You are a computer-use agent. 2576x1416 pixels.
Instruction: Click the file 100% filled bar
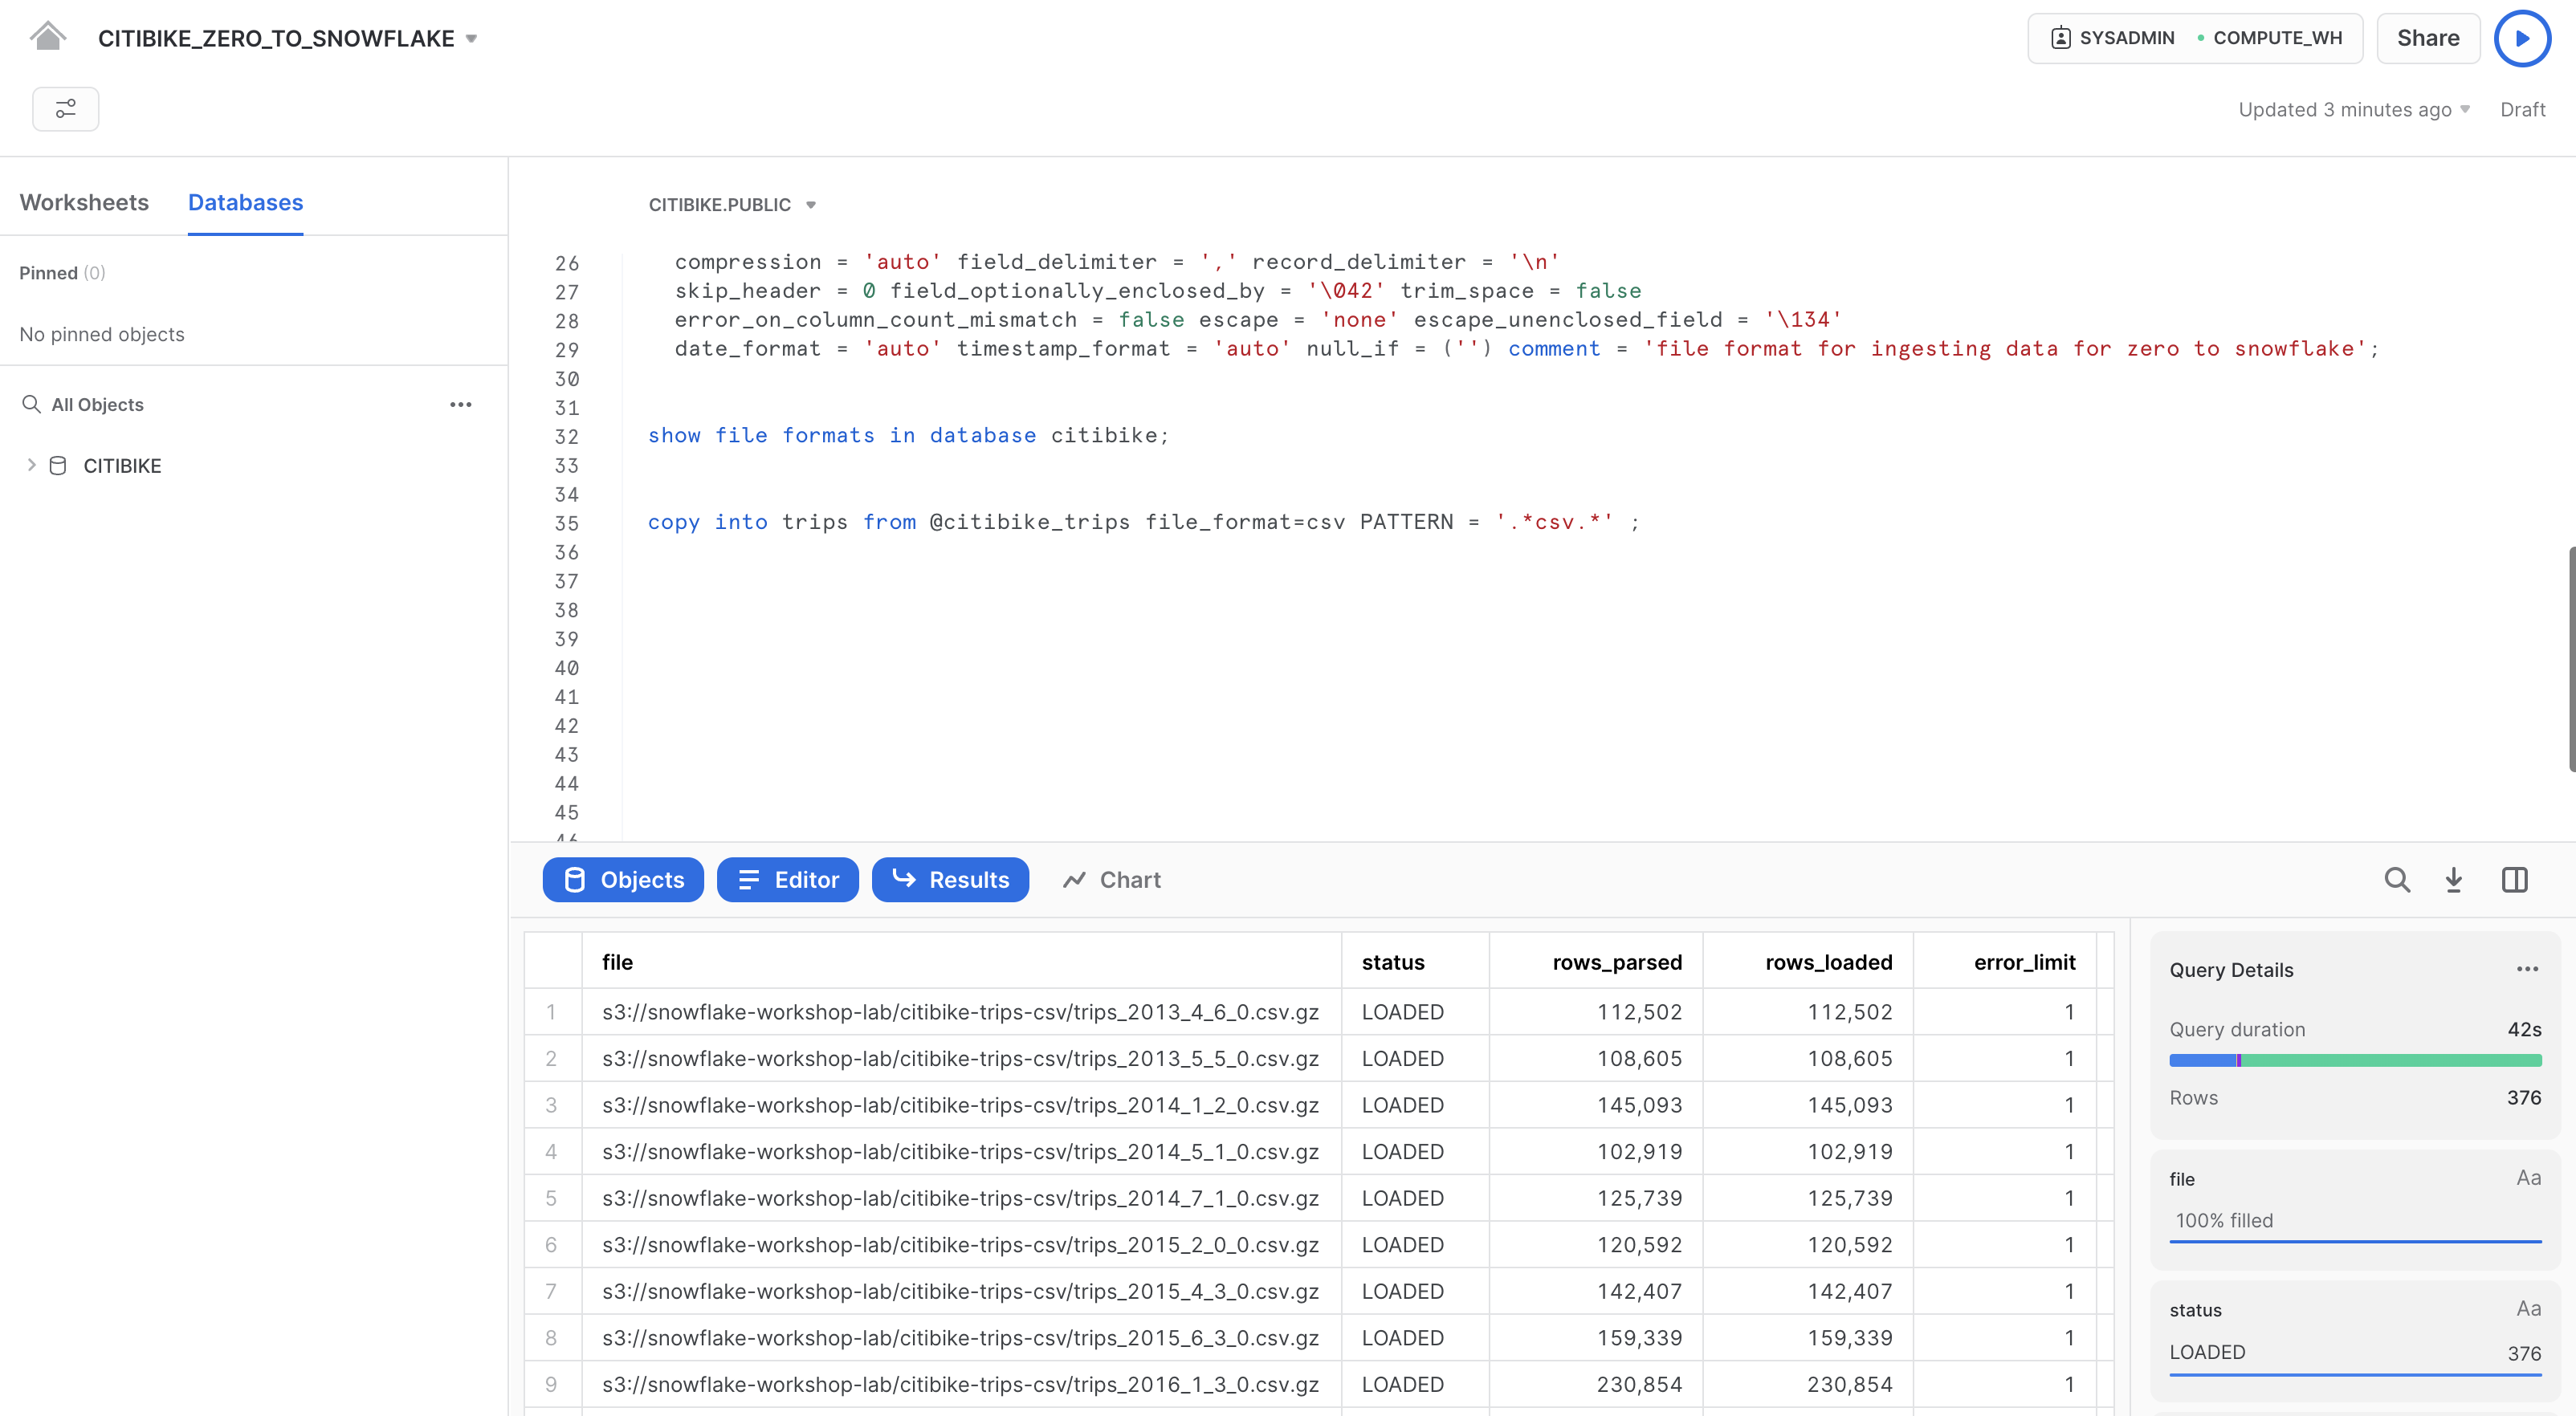click(2355, 1241)
